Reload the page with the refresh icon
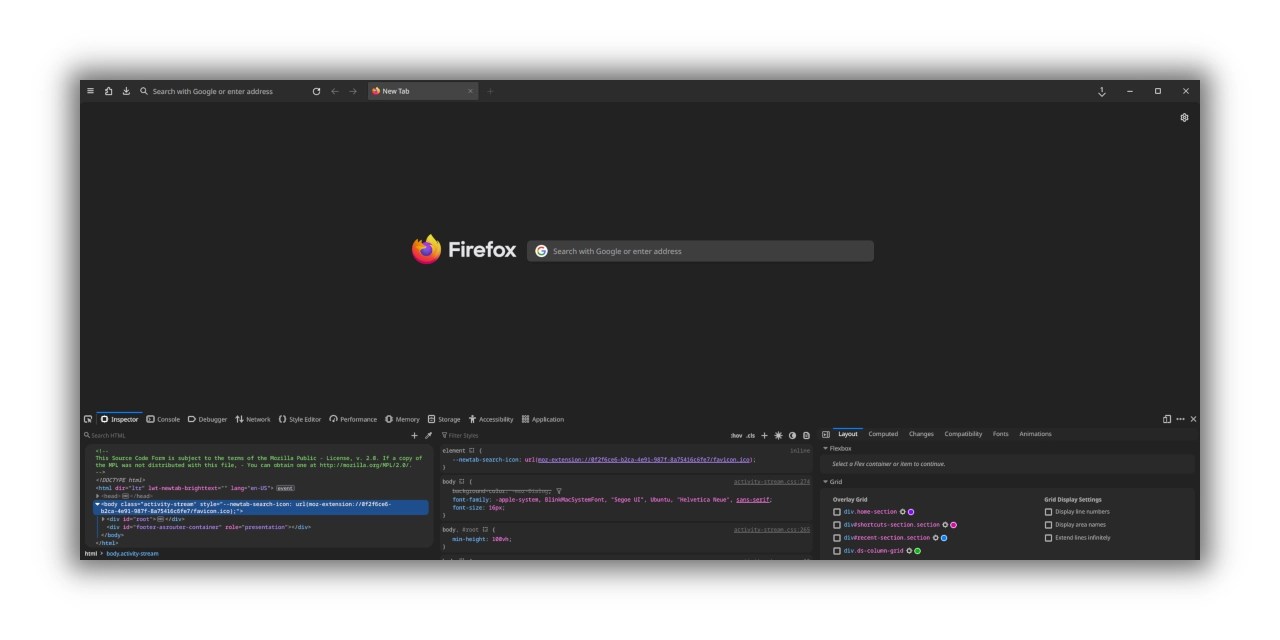1280x640 pixels. (x=316, y=91)
